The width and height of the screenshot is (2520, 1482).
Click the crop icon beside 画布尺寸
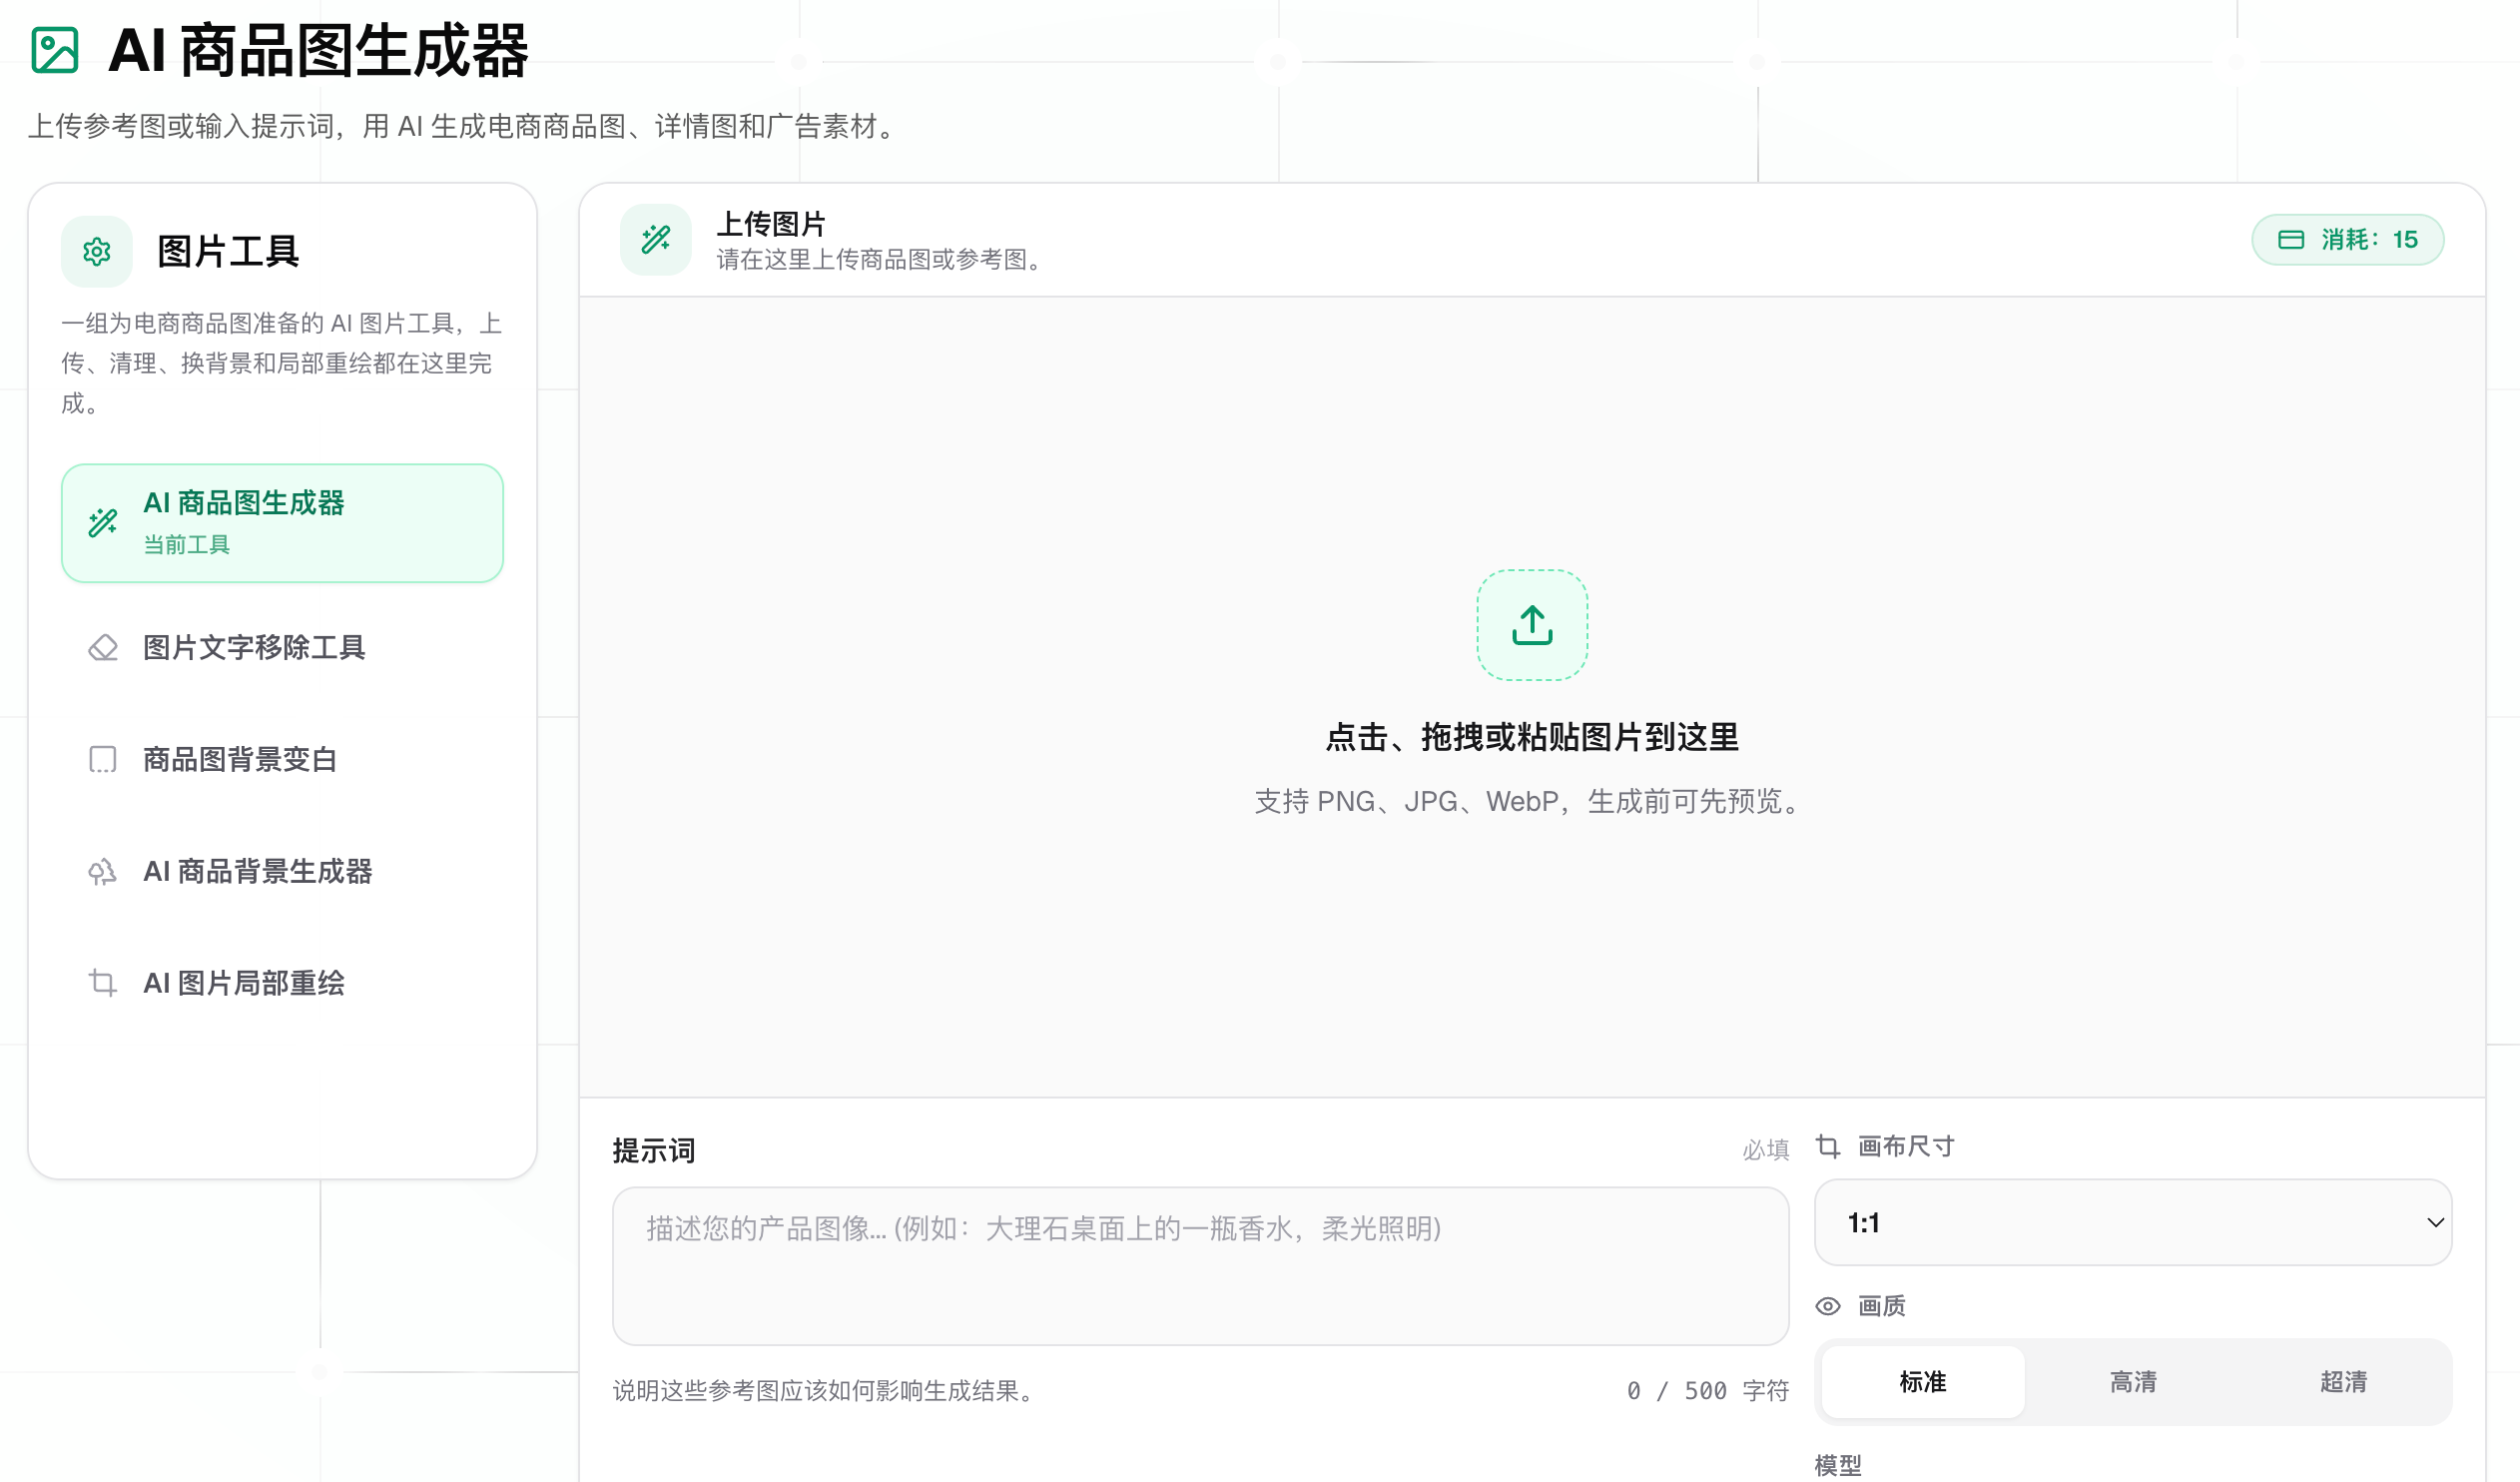point(1828,1146)
